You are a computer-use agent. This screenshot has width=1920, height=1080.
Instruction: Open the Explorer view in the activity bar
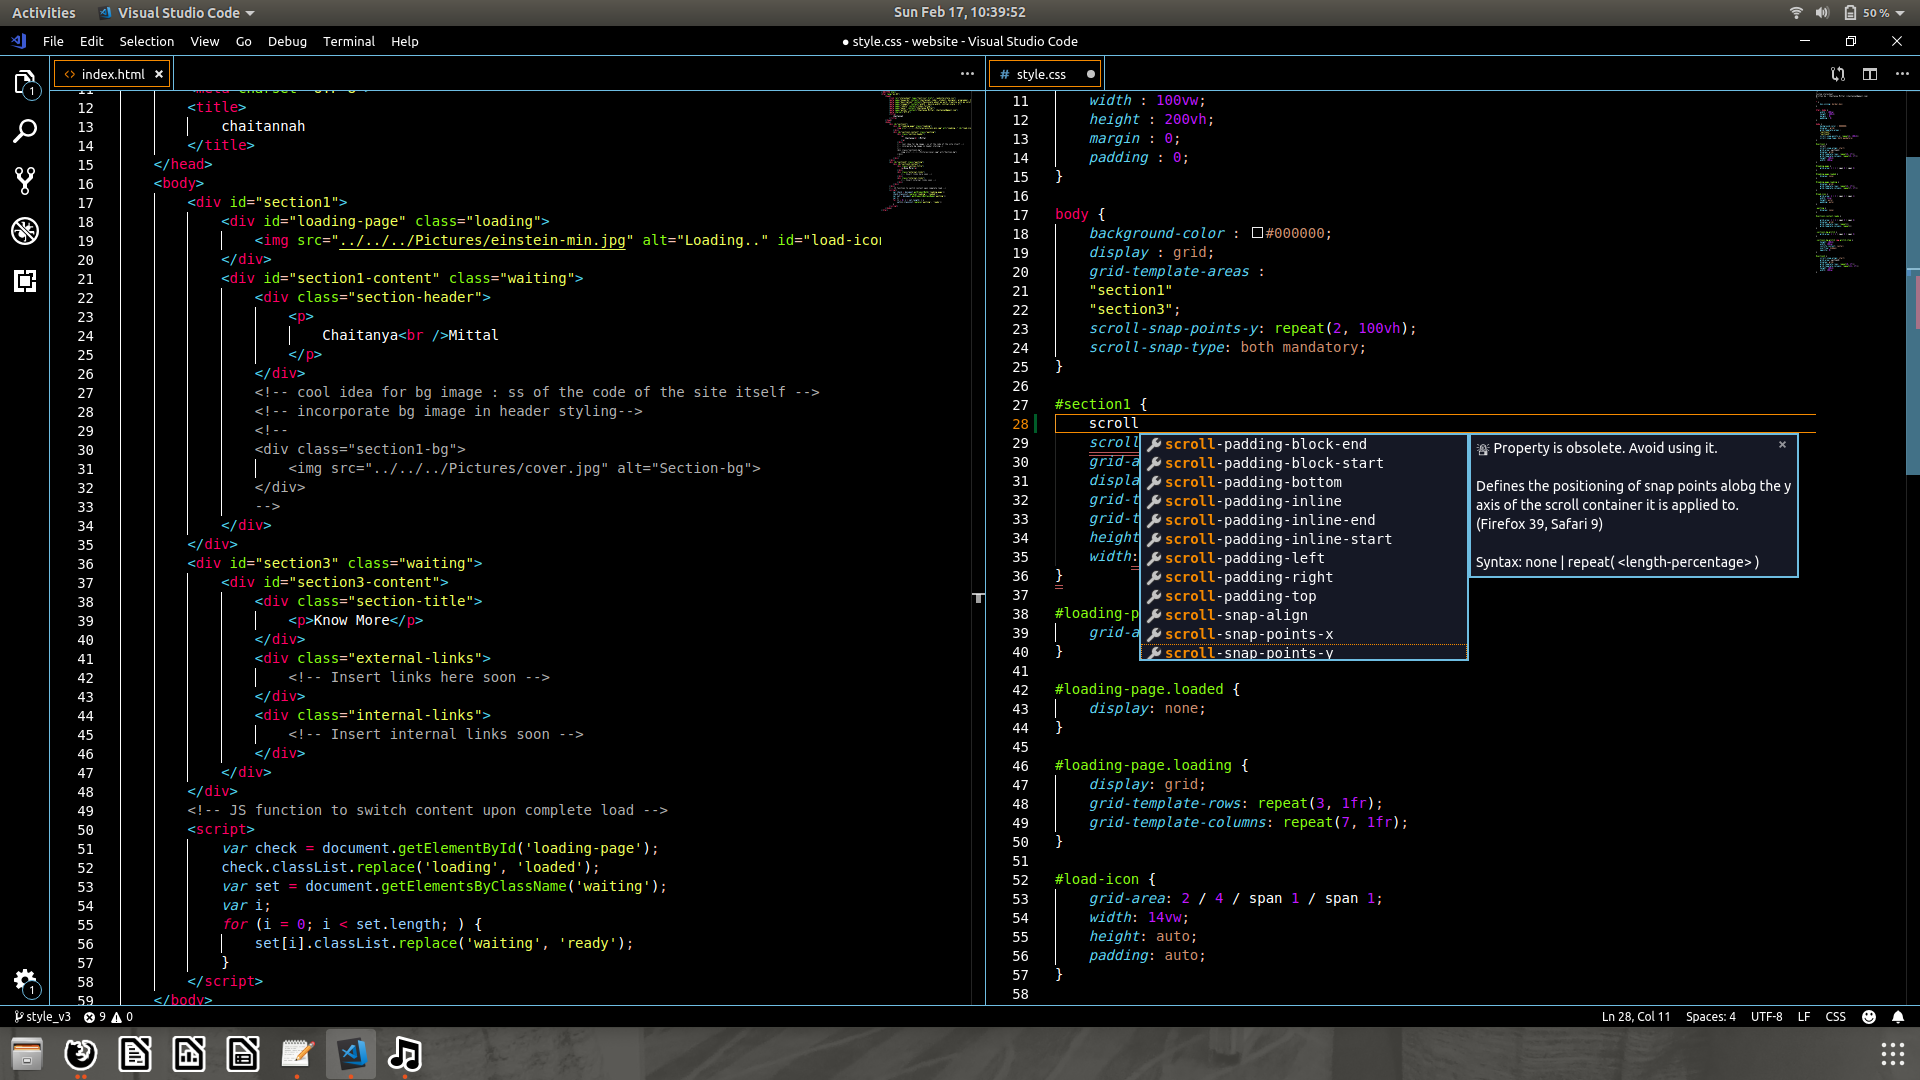[x=25, y=84]
